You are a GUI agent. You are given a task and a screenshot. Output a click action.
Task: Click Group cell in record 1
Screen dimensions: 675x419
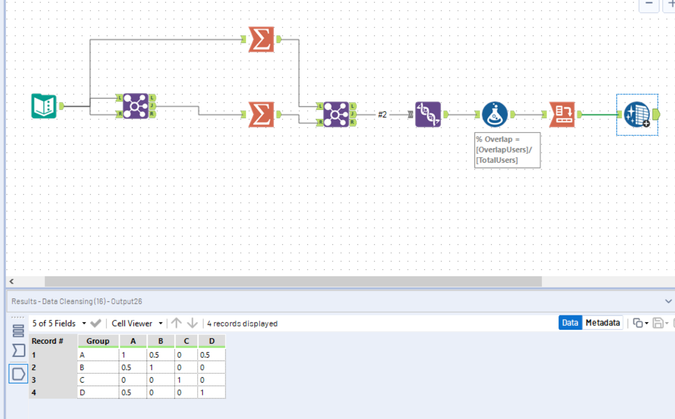click(98, 355)
